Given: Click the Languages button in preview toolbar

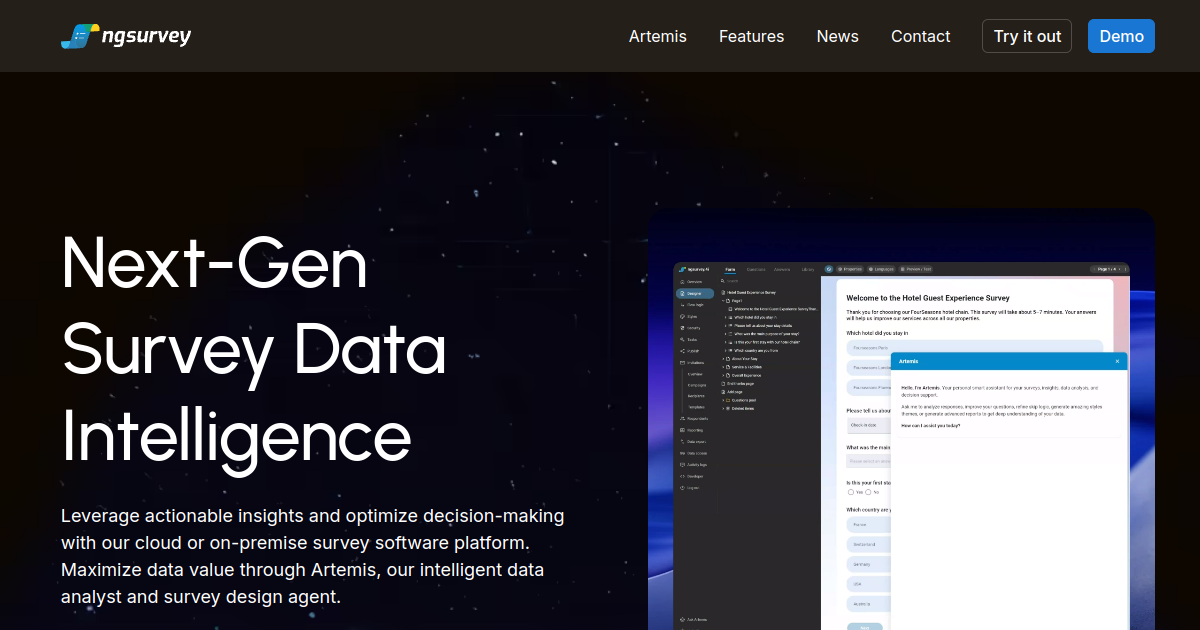Looking at the screenshot, I should [x=881, y=269].
